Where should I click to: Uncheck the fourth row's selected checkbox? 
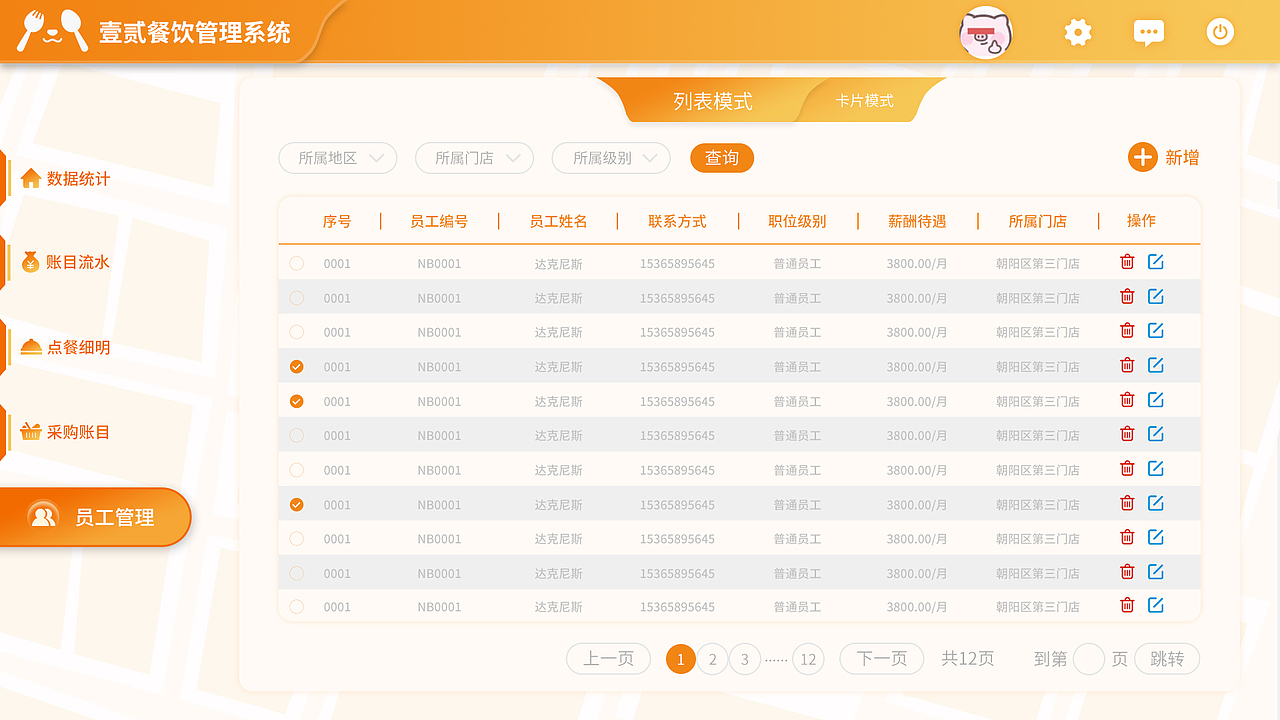[296, 366]
